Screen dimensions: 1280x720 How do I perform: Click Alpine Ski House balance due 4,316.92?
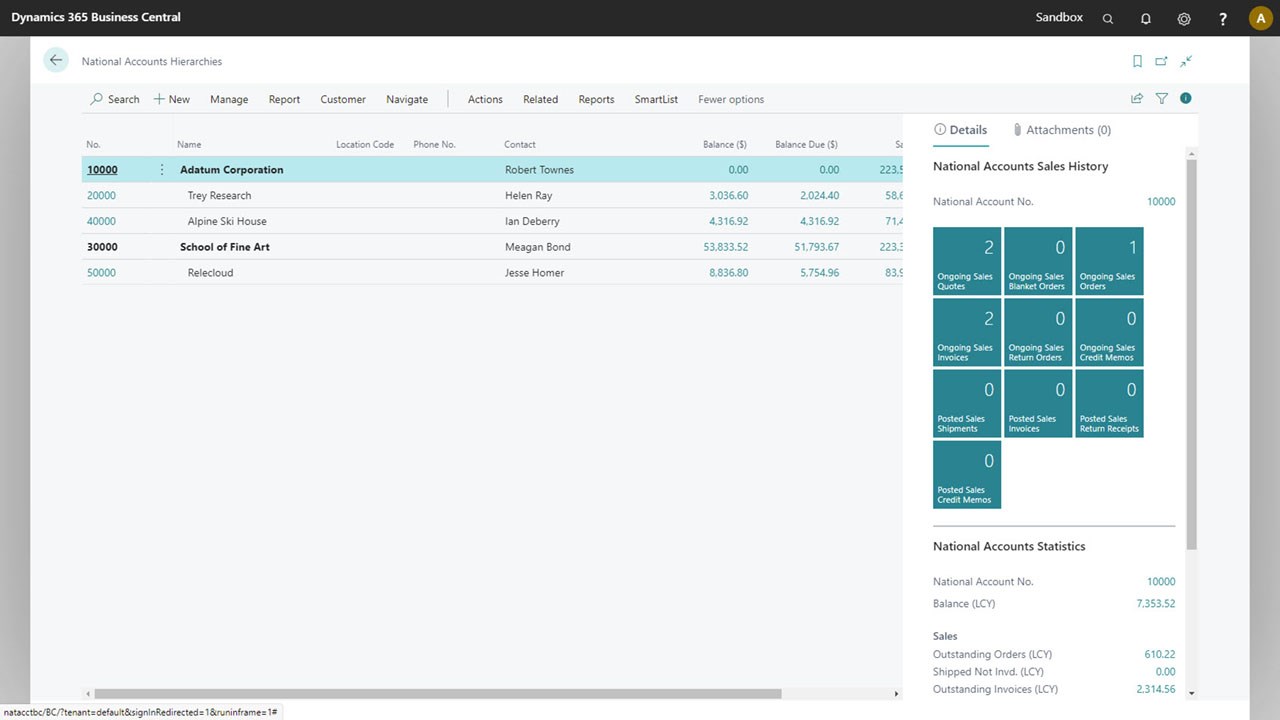[x=819, y=222]
